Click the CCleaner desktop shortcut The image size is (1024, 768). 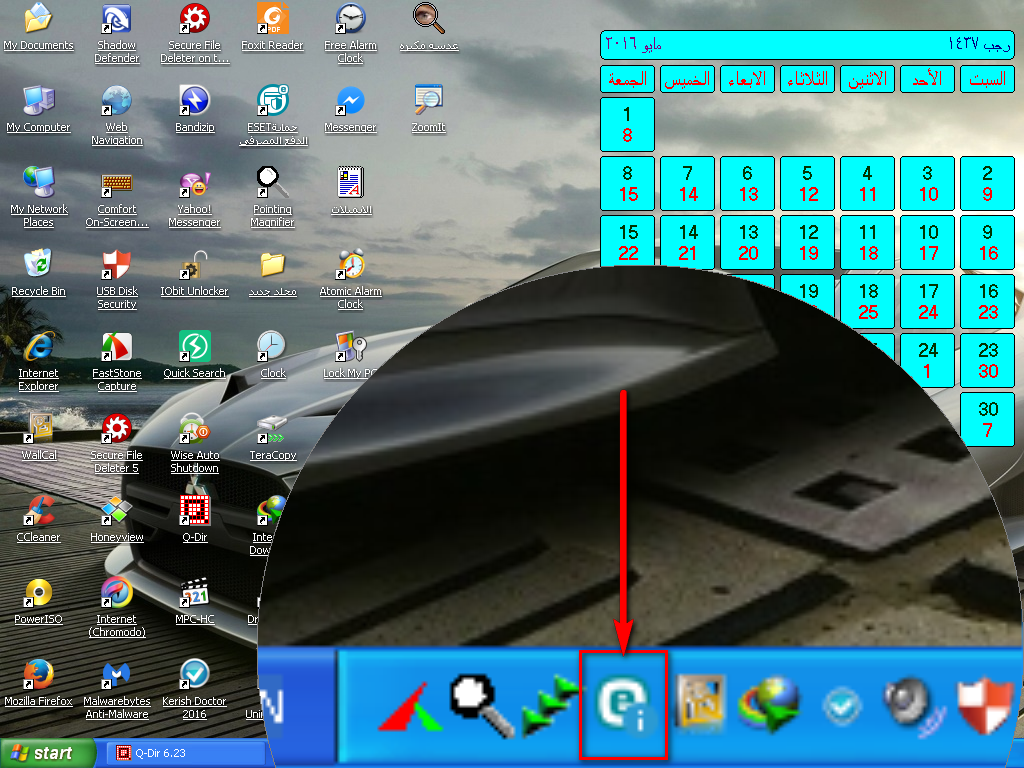(x=39, y=519)
